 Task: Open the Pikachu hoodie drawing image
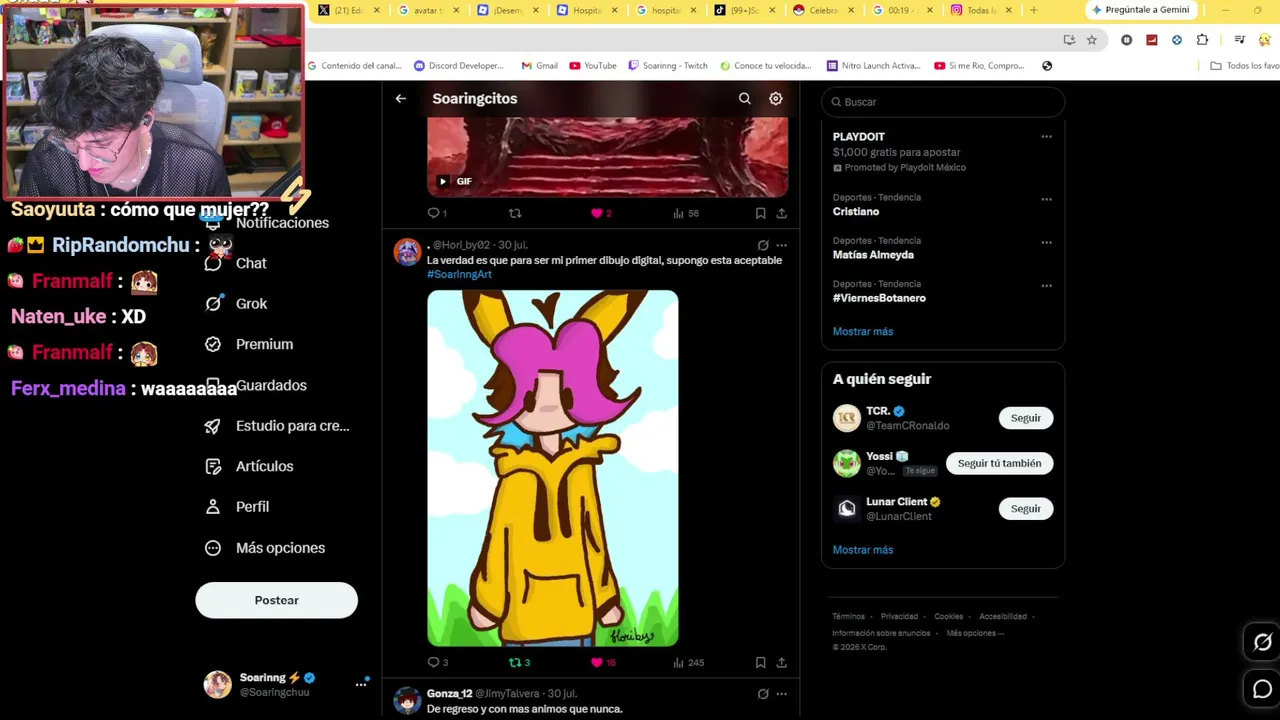tap(552, 468)
